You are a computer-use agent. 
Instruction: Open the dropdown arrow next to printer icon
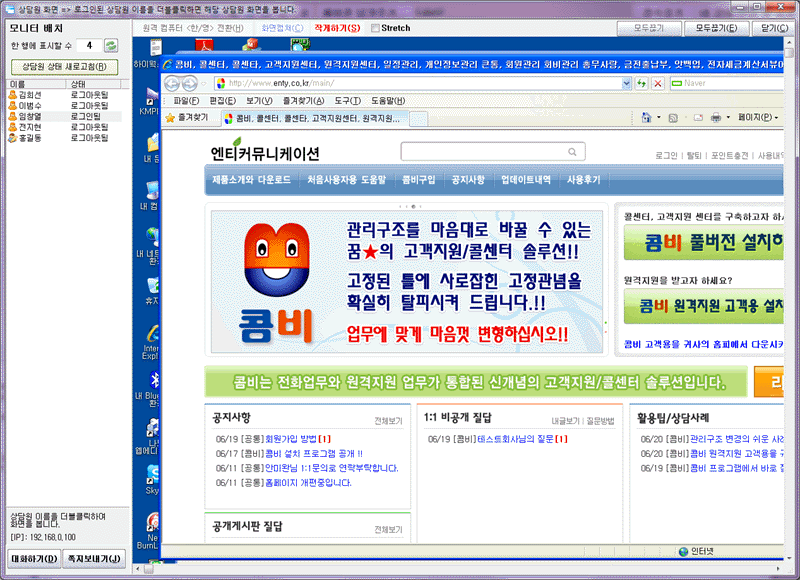tap(728, 118)
